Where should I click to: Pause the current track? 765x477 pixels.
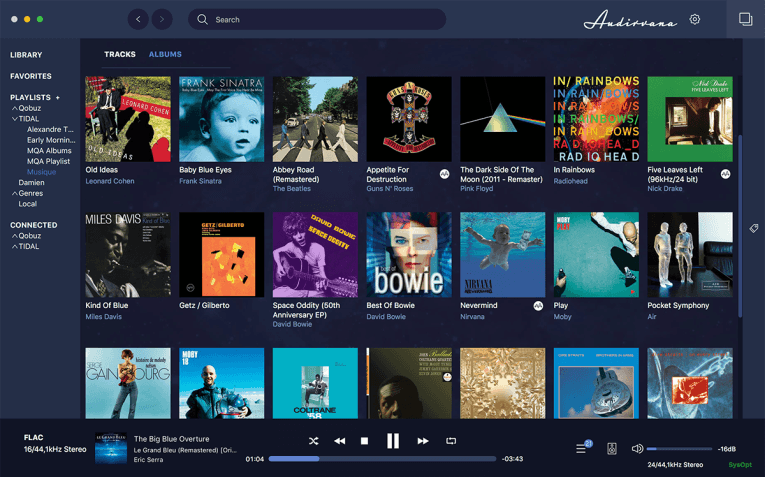(x=393, y=441)
